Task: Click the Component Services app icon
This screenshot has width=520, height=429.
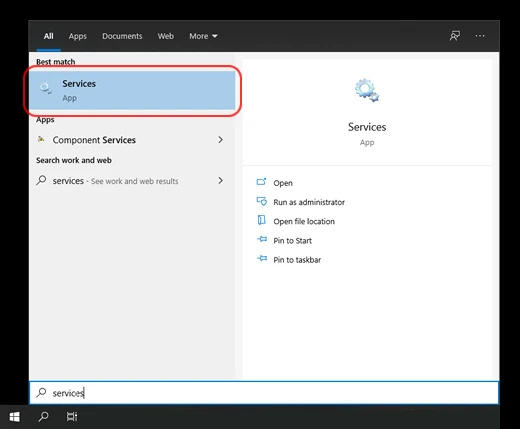Action: 41,139
